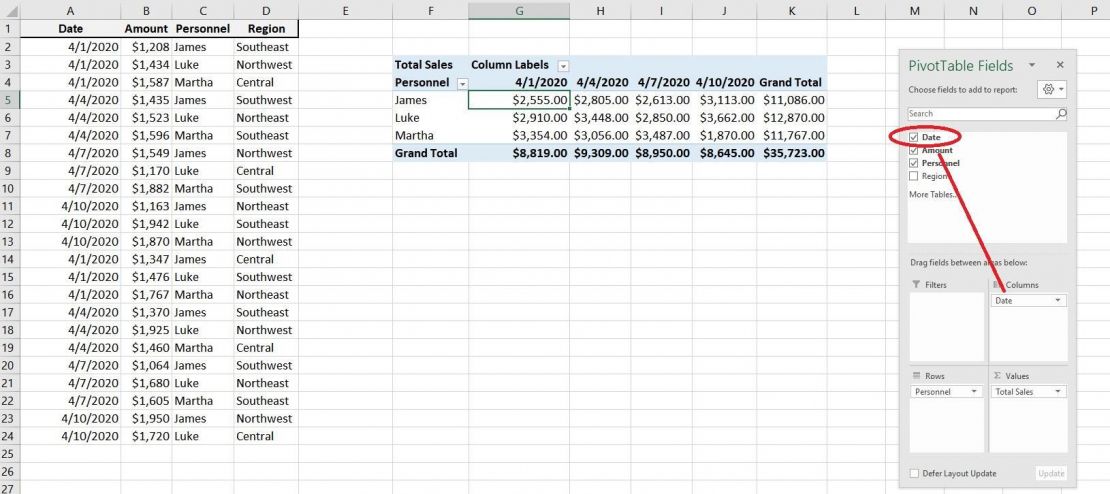Open the Column Labels filter dropdown
1110x494 pixels.
563,66
